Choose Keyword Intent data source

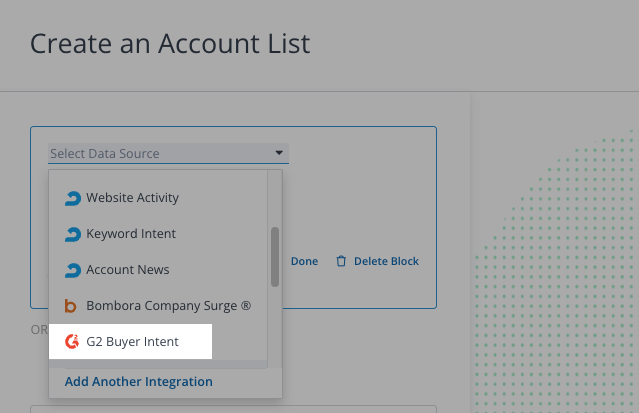point(130,234)
